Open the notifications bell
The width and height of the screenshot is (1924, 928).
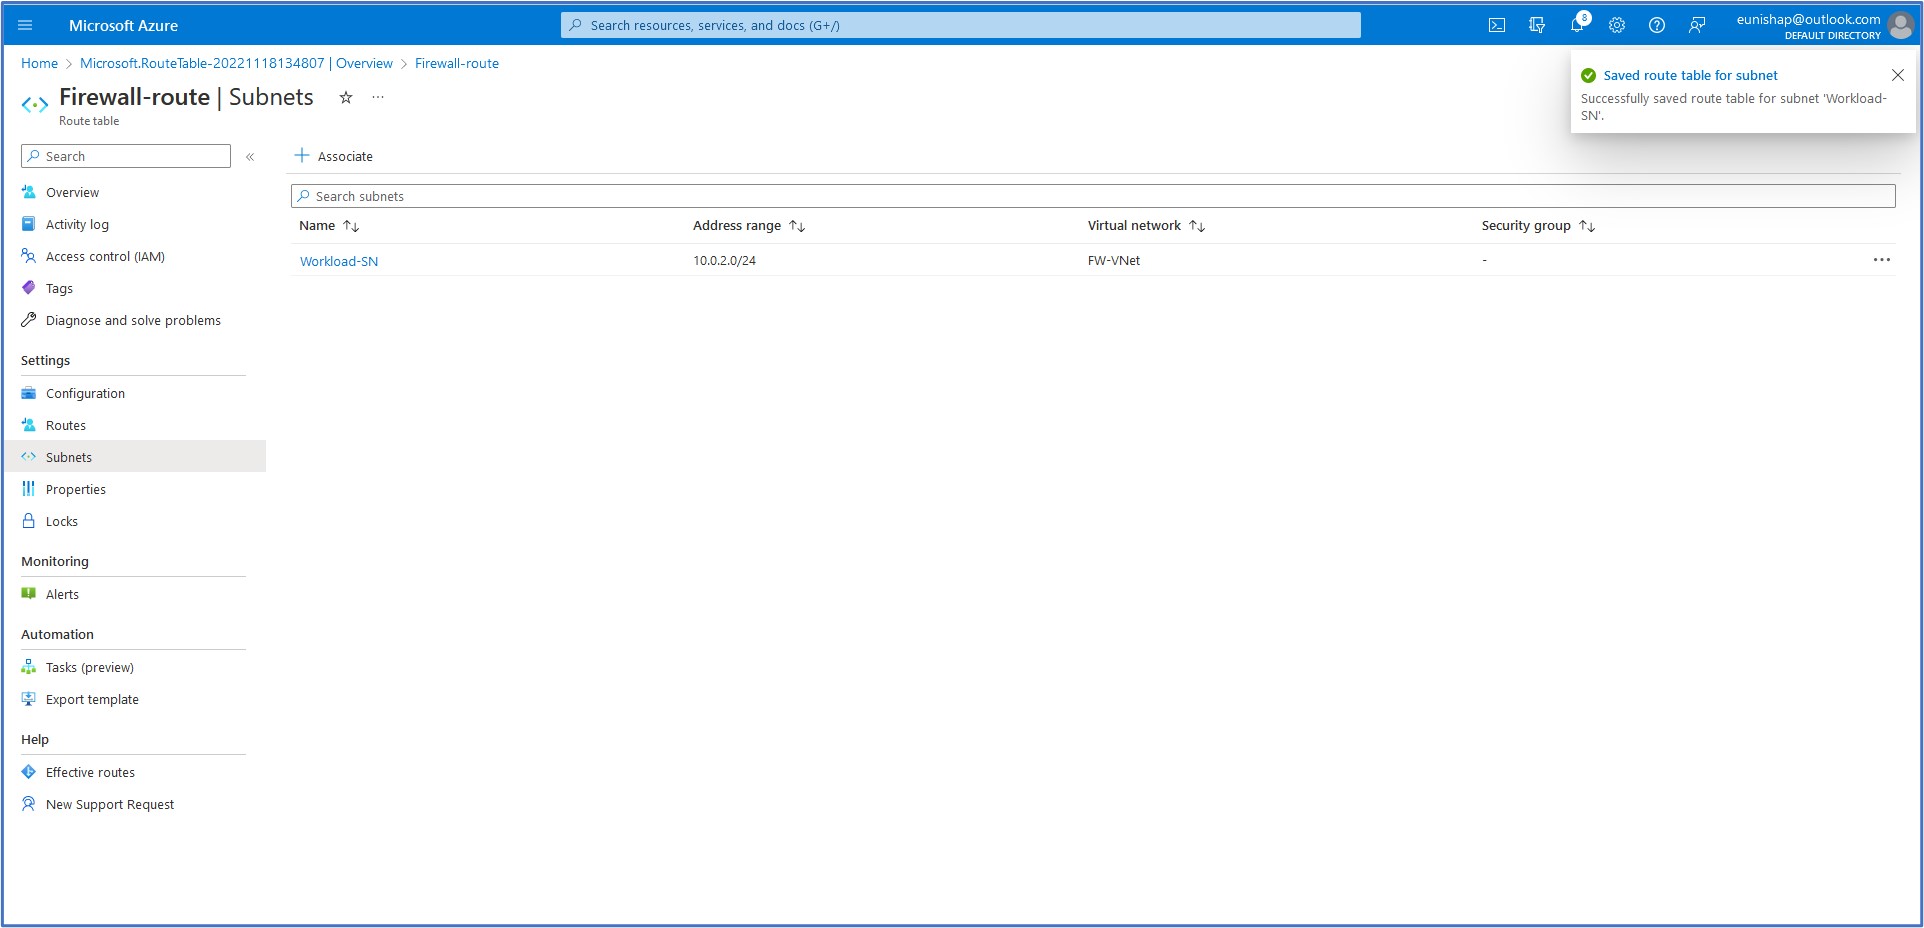coord(1577,25)
